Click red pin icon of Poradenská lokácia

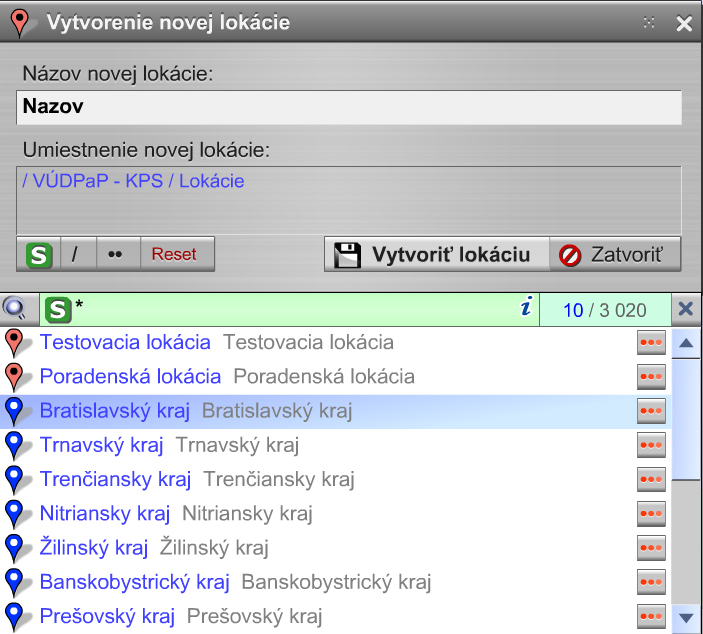tap(16, 377)
